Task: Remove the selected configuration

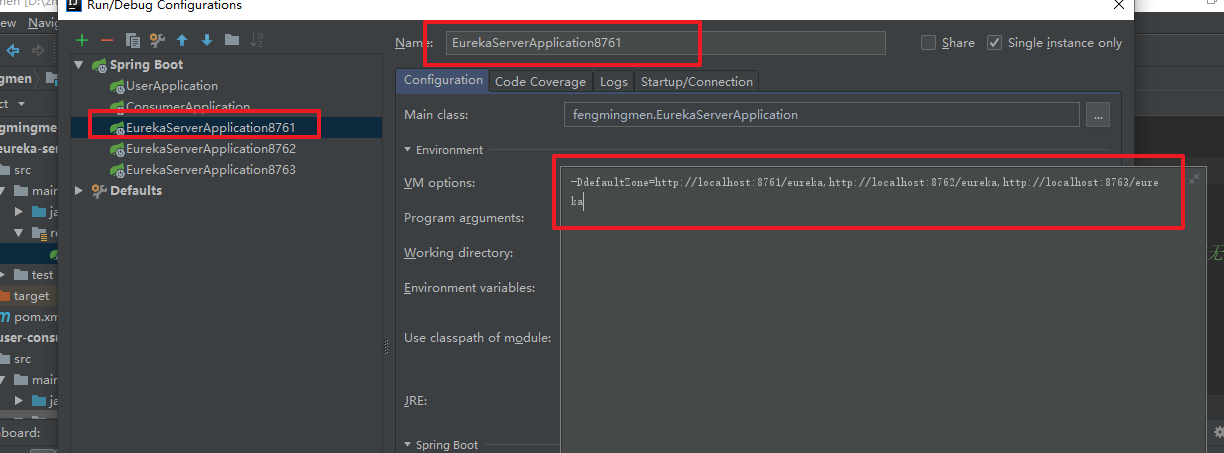Action: [107, 40]
